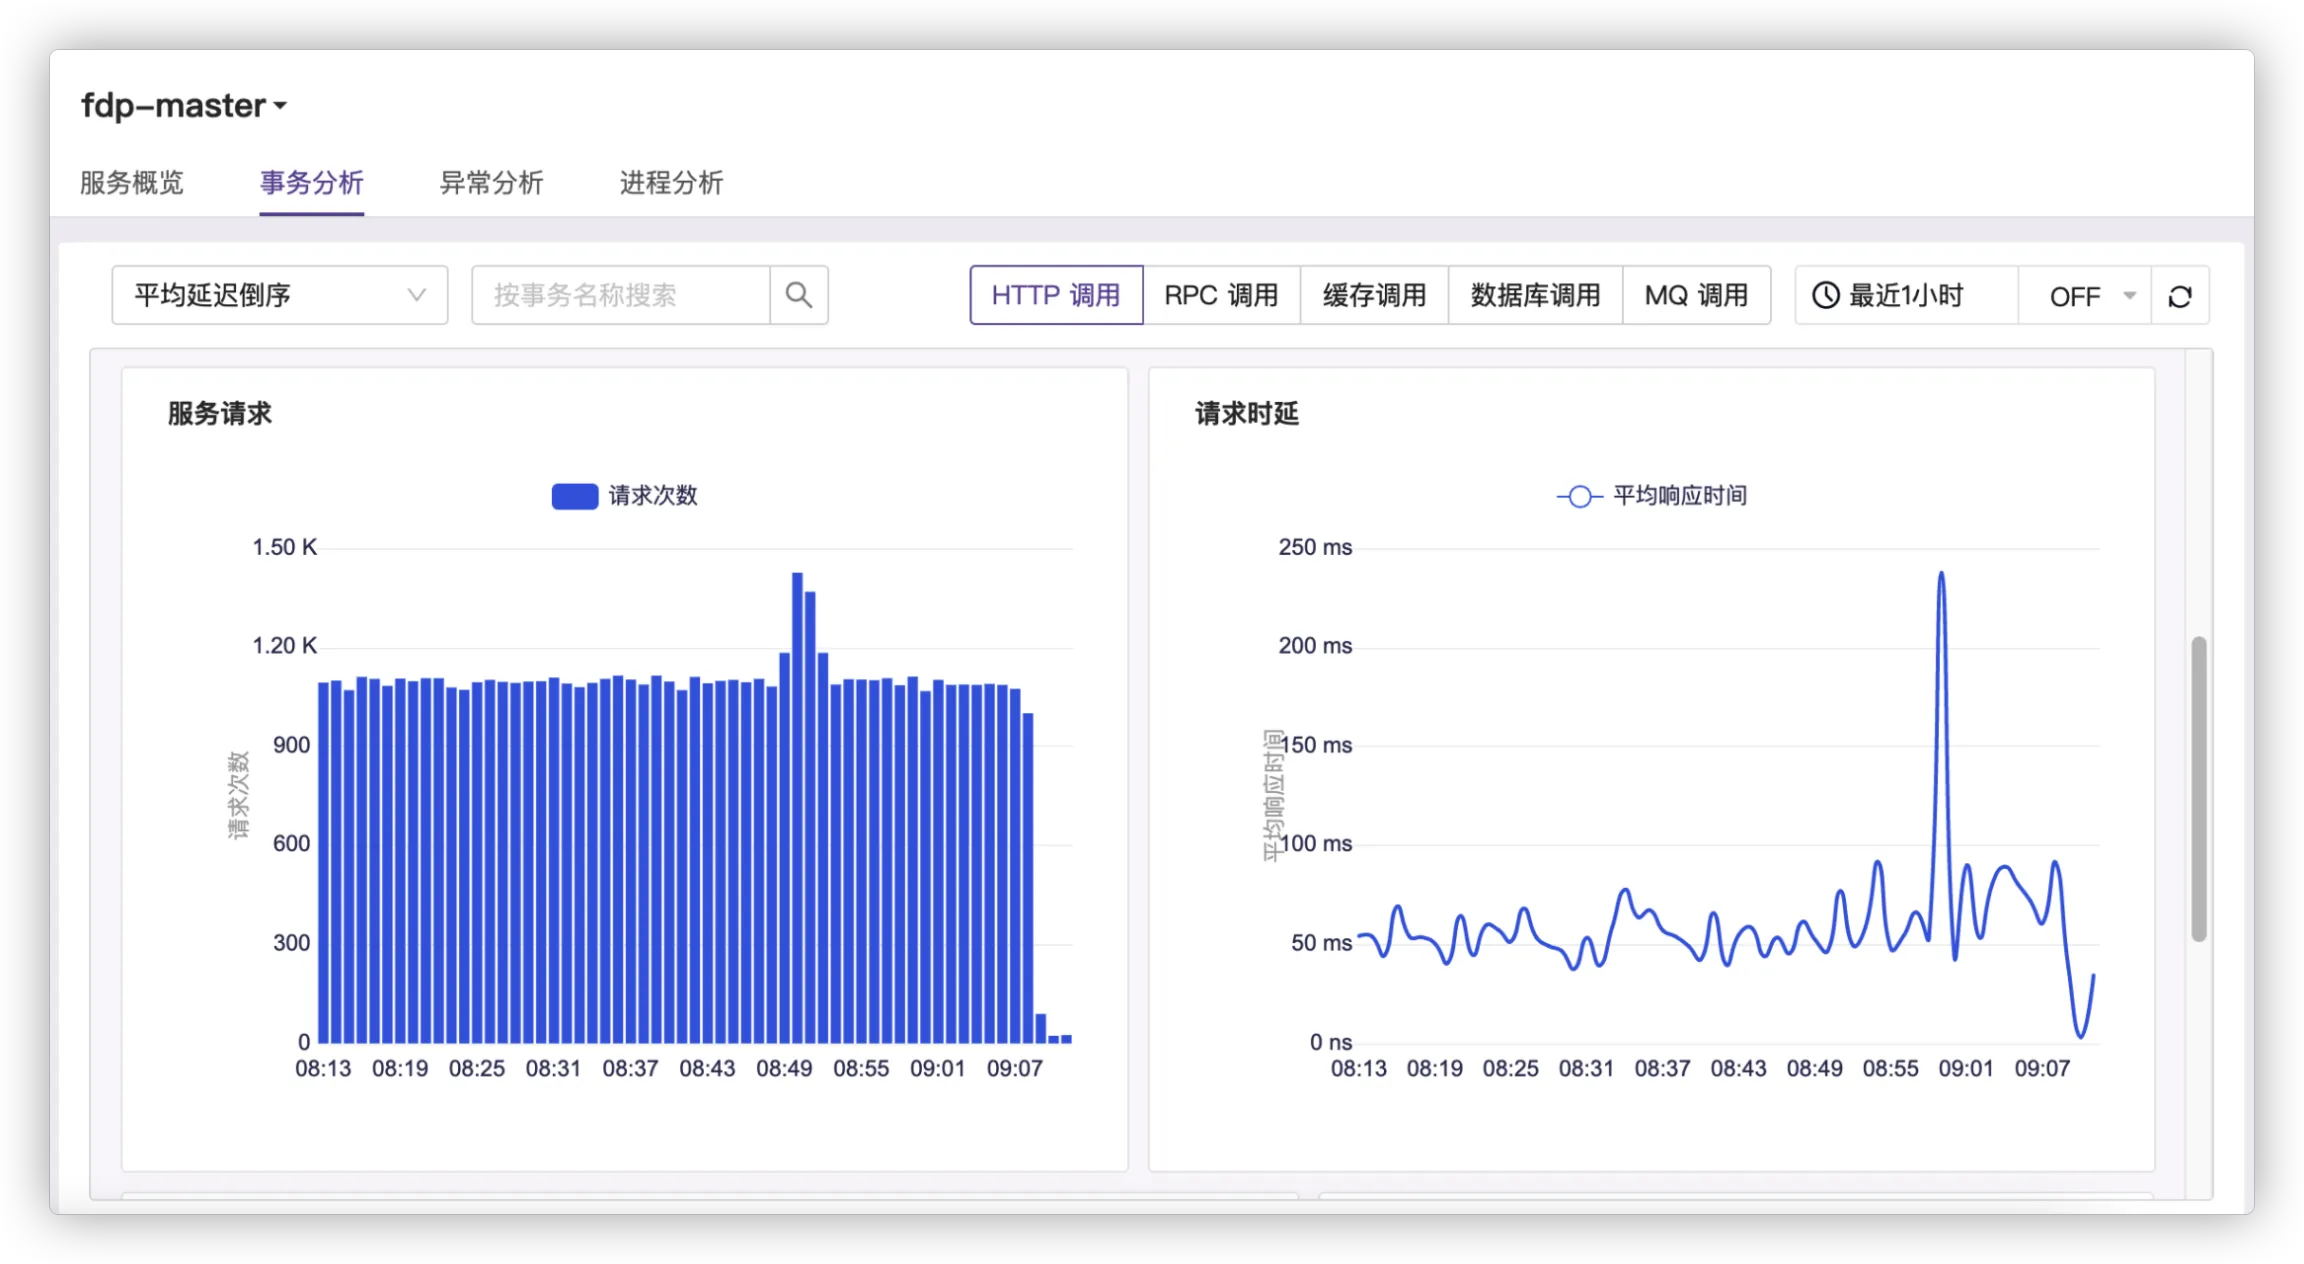Click the 事务分析 tab
Viewport: 2304px width, 1264px height.
(311, 183)
